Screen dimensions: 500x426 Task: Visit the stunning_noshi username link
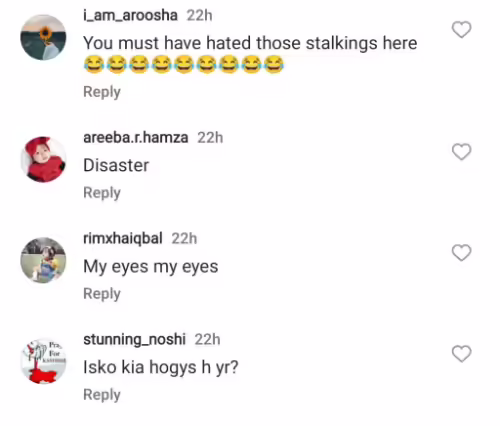[x=134, y=340]
